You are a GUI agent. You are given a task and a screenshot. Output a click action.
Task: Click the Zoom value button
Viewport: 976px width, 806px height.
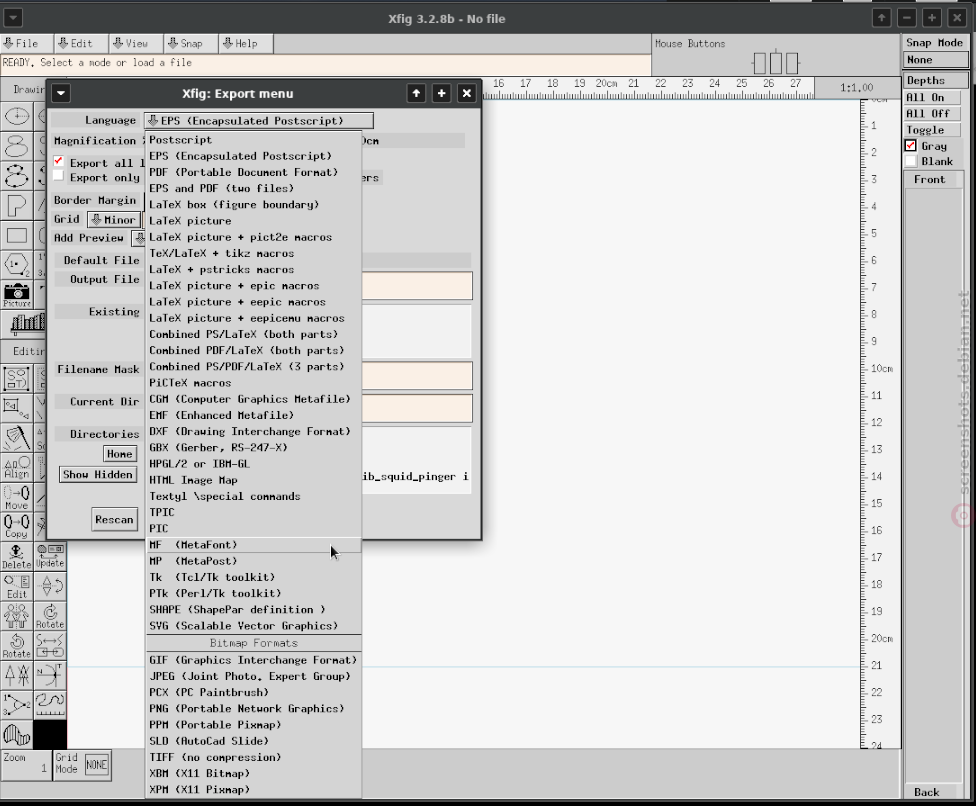point(26,765)
